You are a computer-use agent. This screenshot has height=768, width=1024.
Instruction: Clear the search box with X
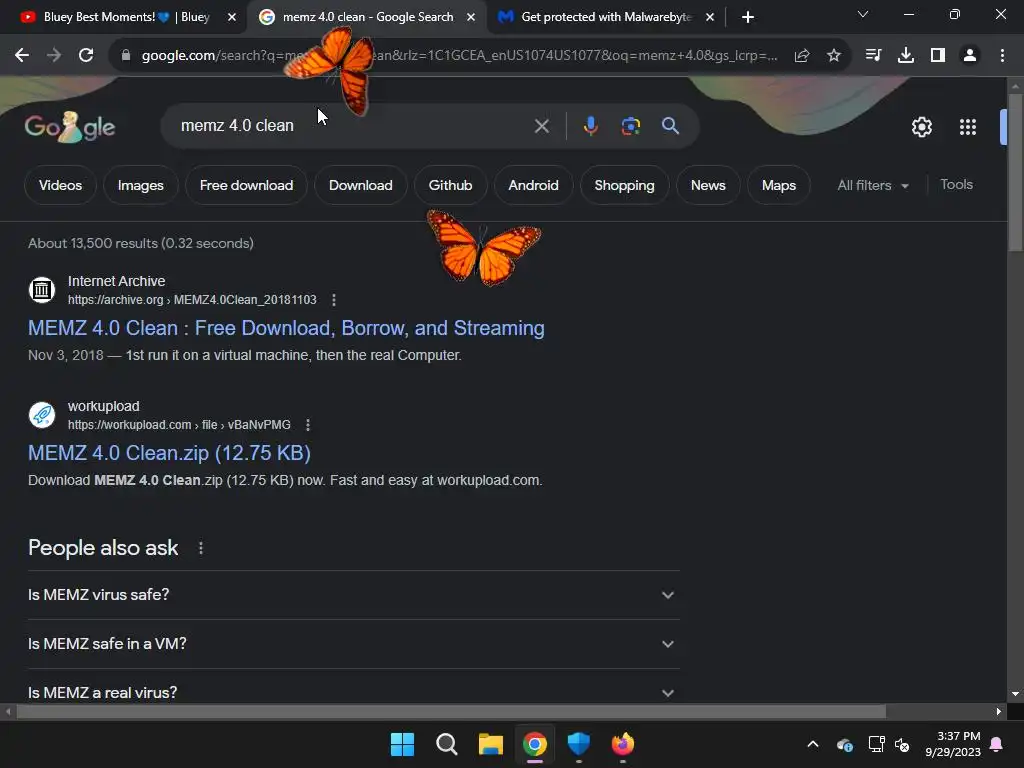click(541, 126)
